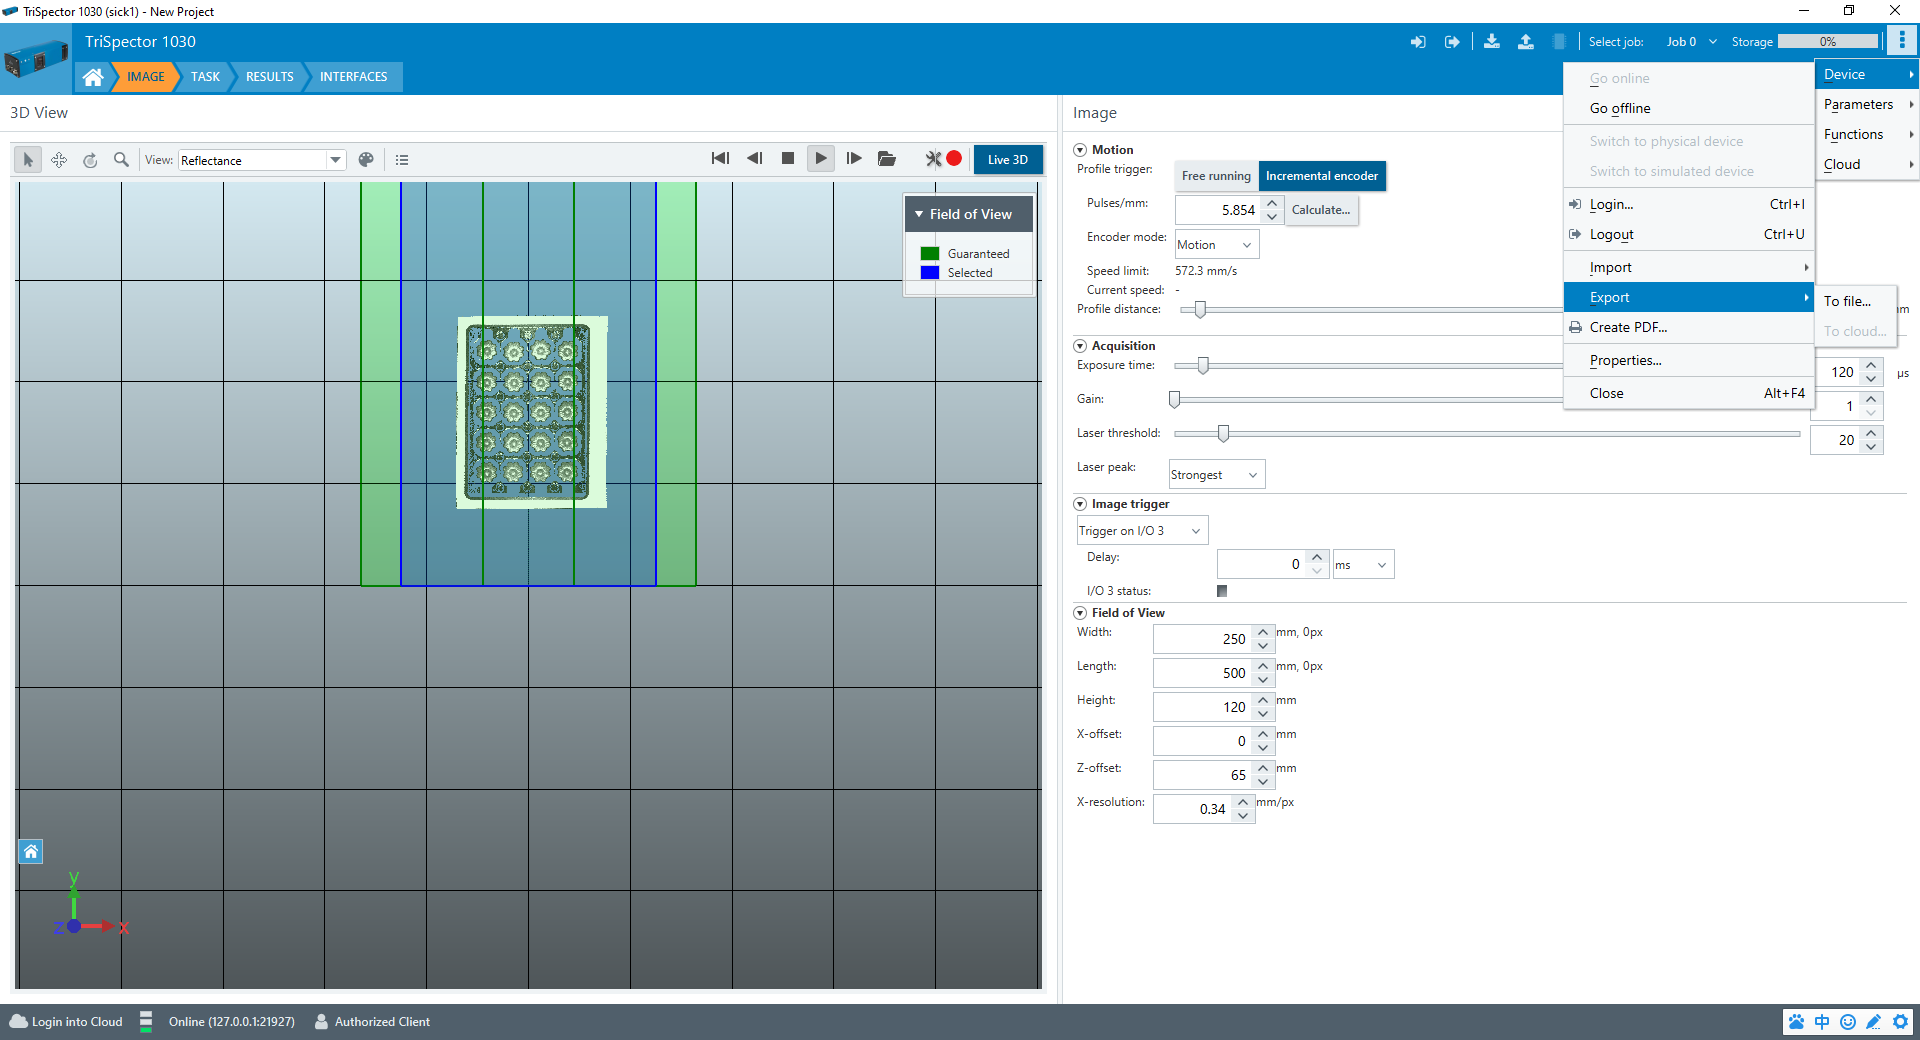Toggle the Live 3D button
The image size is (1920, 1040).
click(x=1008, y=160)
